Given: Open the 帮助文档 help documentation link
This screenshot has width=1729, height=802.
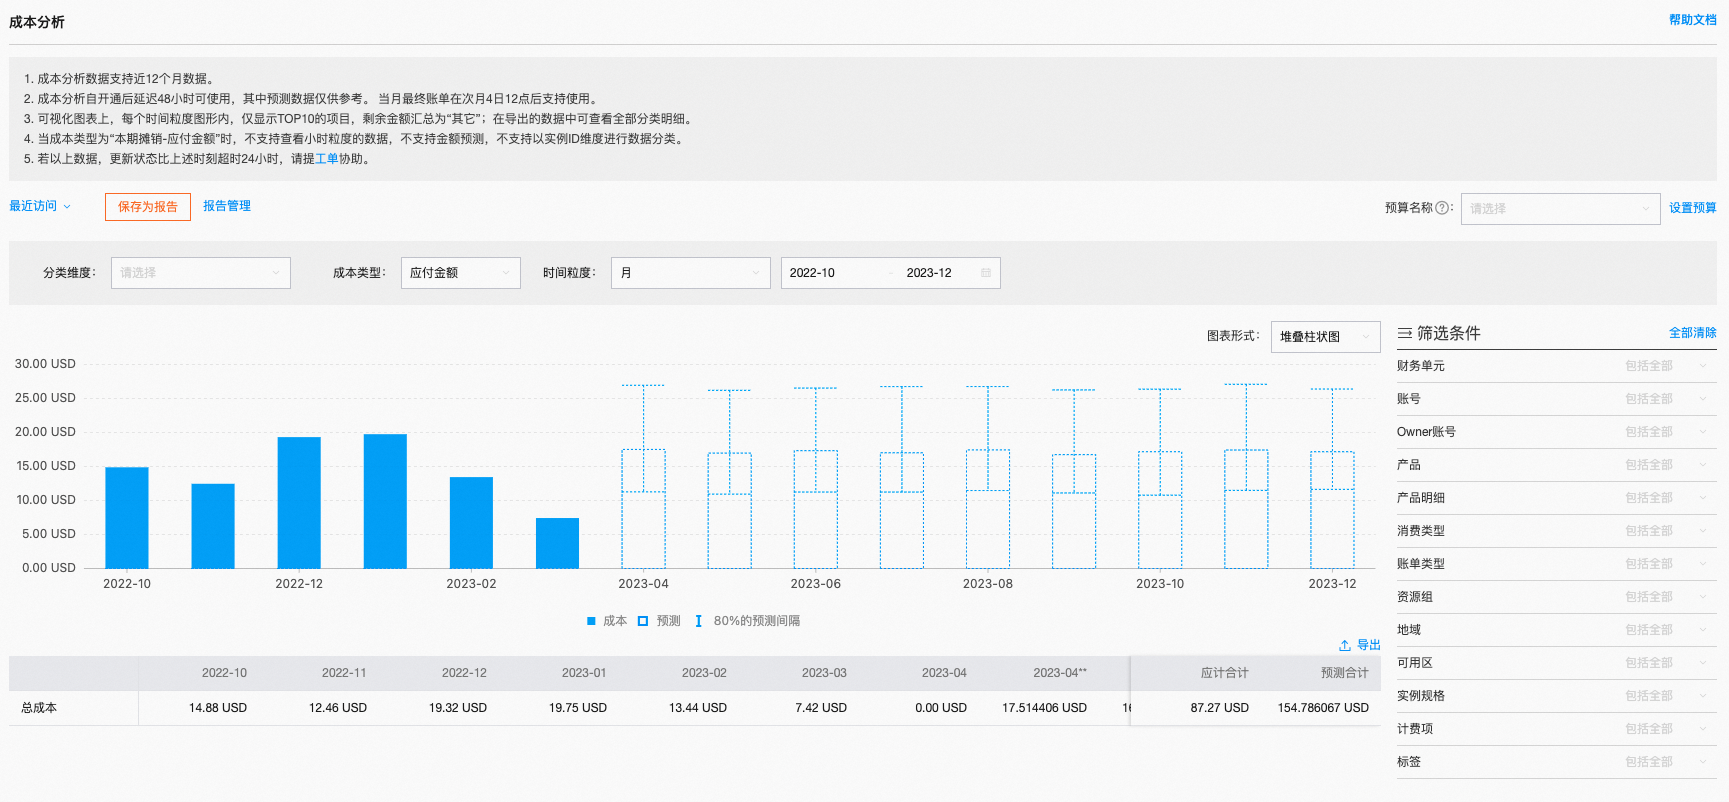Looking at the screenshot, I should tap(1692, 20).
